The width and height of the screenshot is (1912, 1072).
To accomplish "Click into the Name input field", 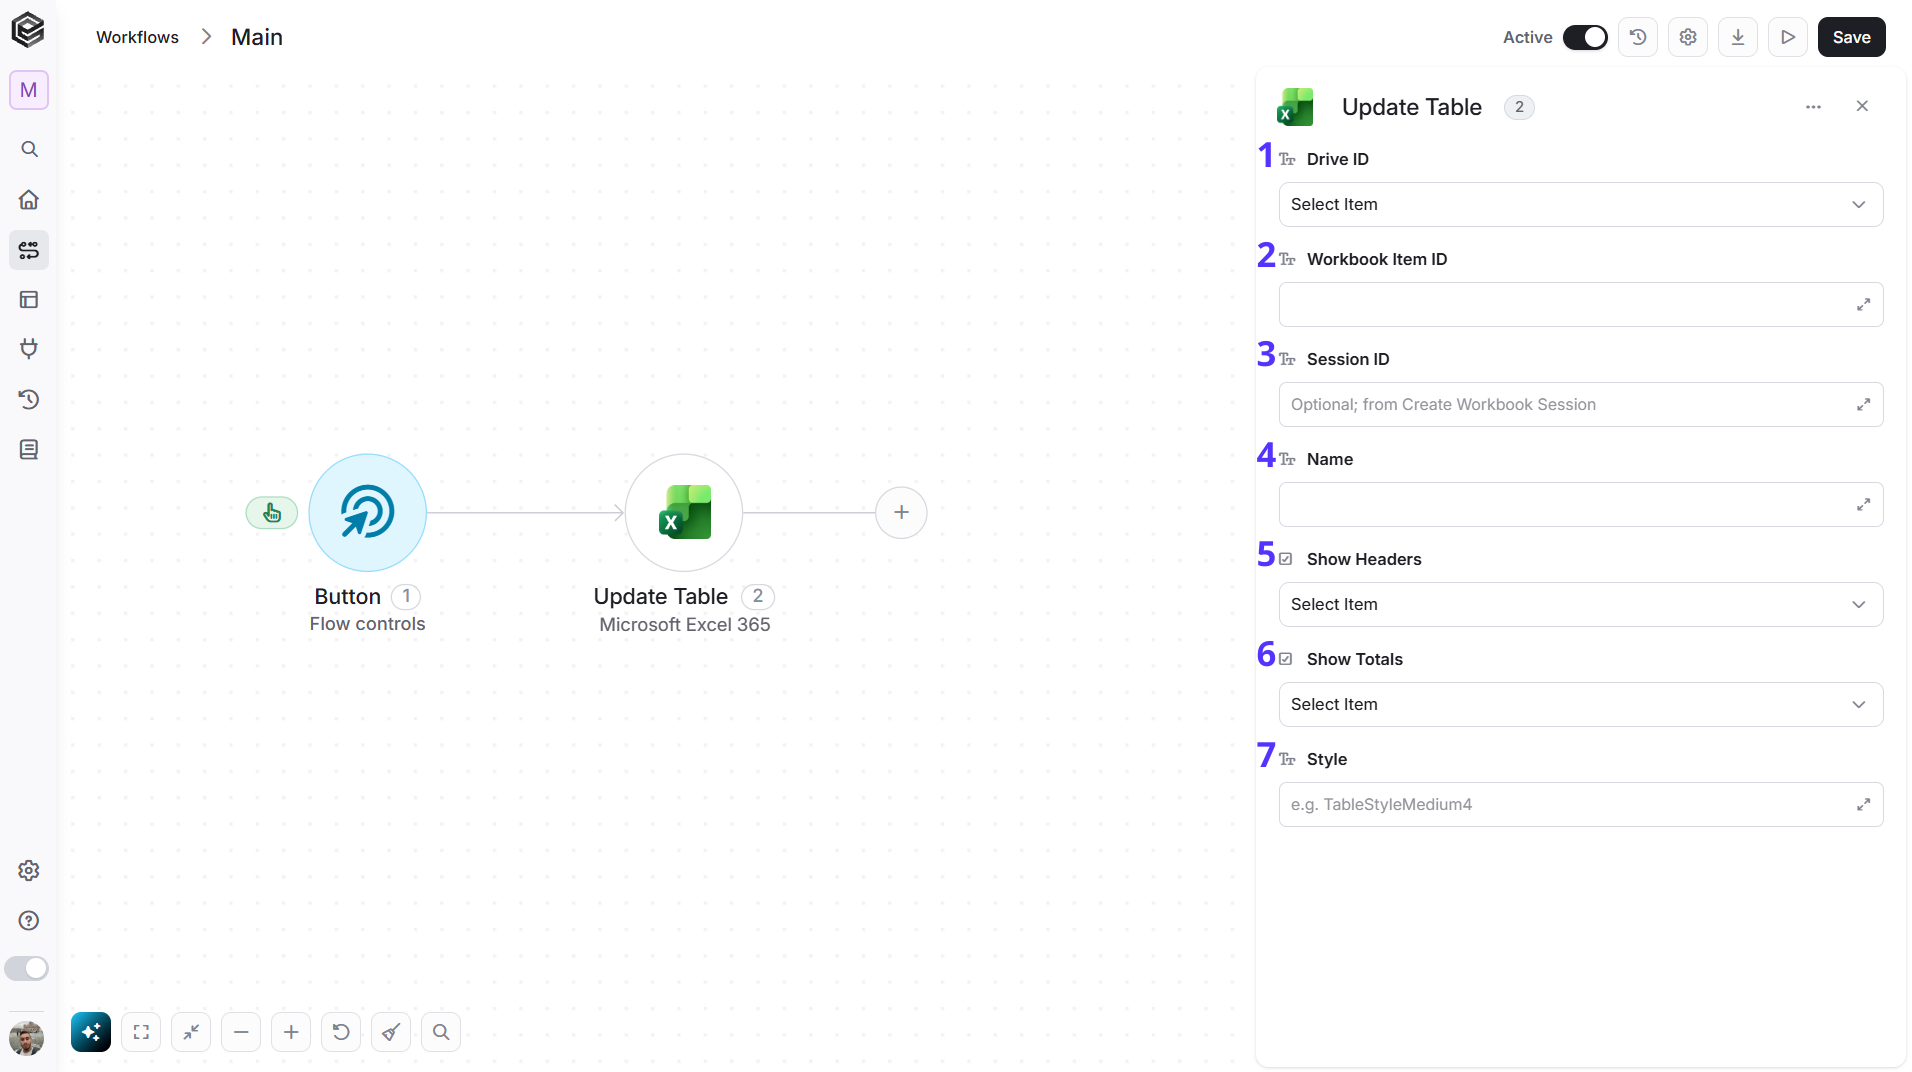I will [x=1581, y=505].
